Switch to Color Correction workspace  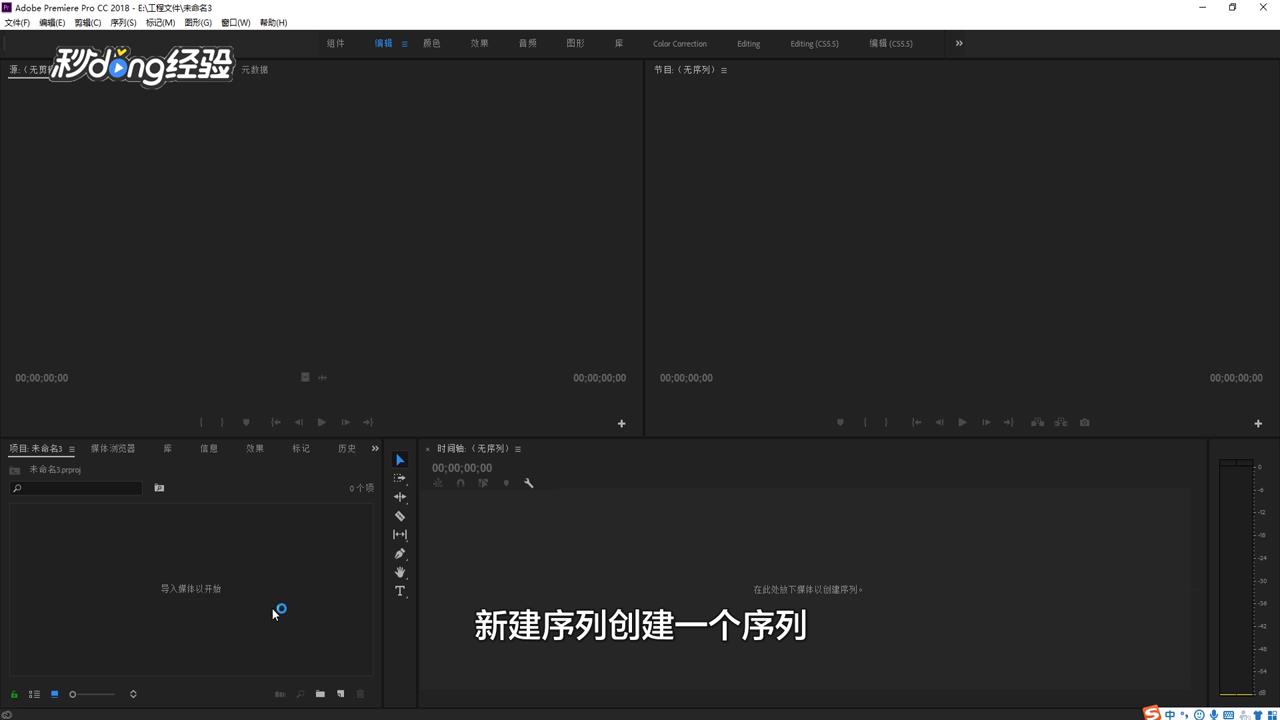pos(680,44)
